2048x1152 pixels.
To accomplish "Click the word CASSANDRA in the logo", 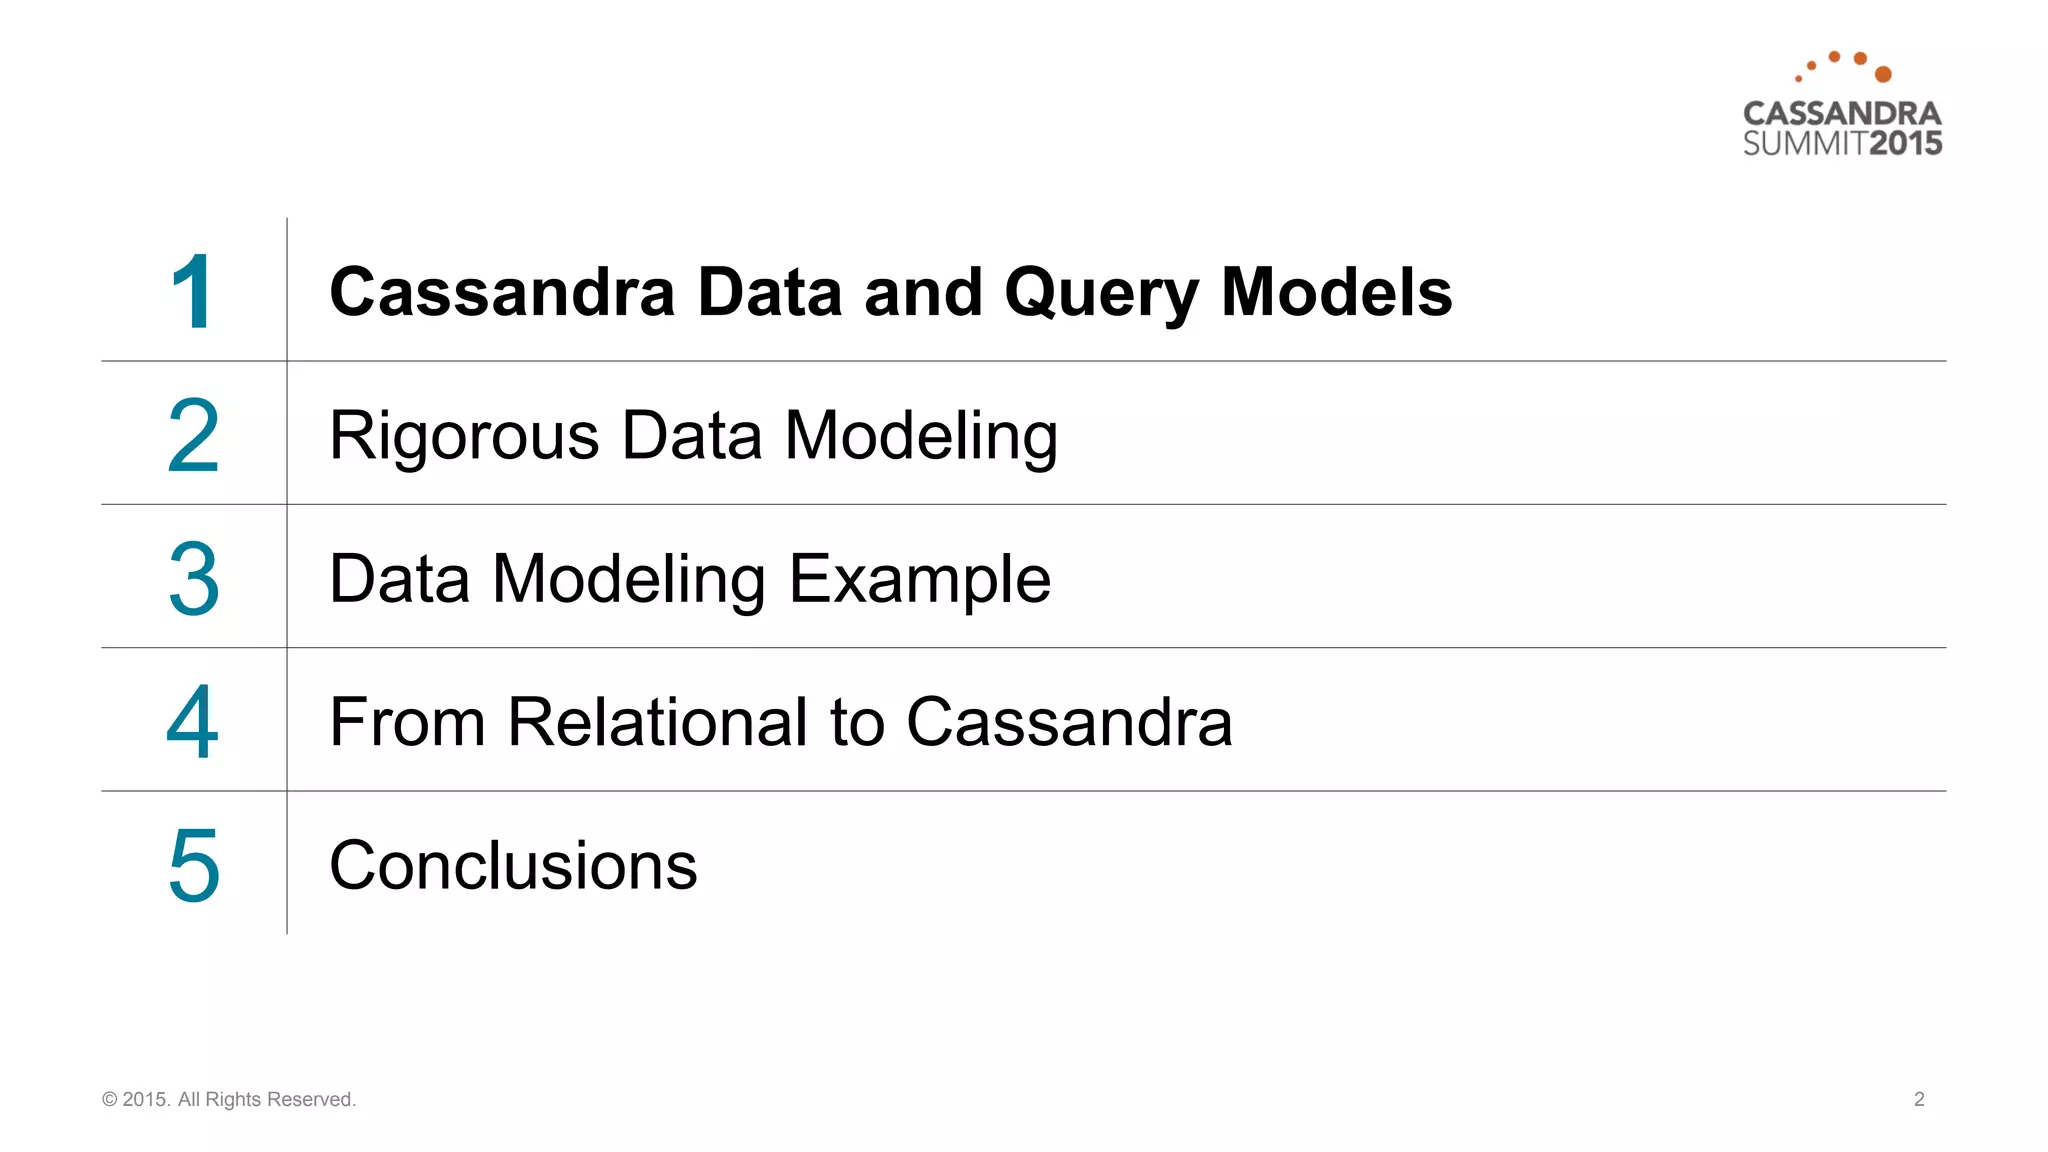I will pos(1842,113).
